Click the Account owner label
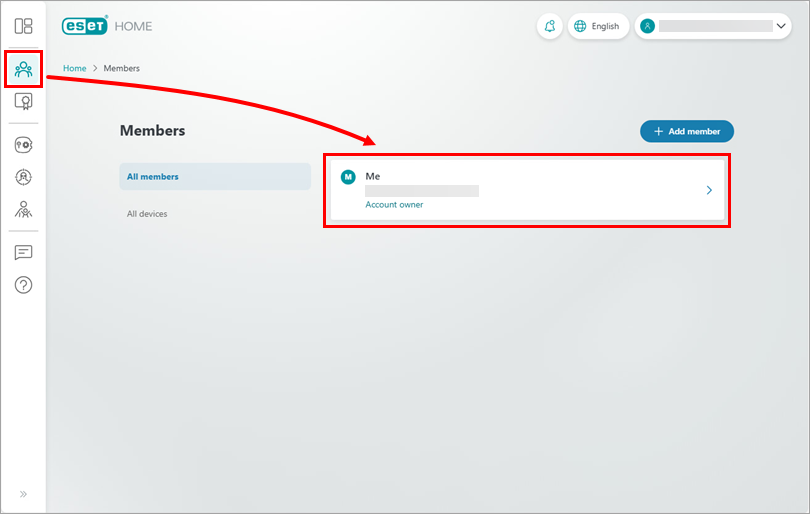This screenshot has width=810, height=514. click(394, 205)
